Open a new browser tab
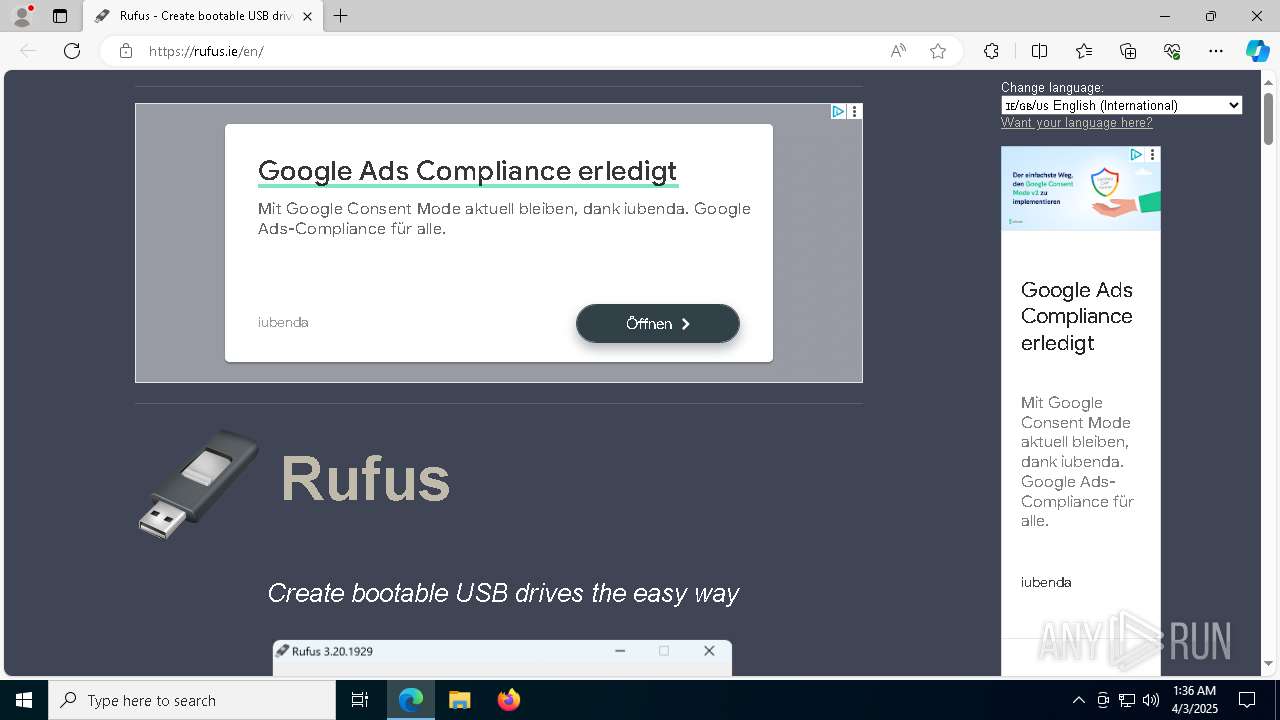 point(340,16)
